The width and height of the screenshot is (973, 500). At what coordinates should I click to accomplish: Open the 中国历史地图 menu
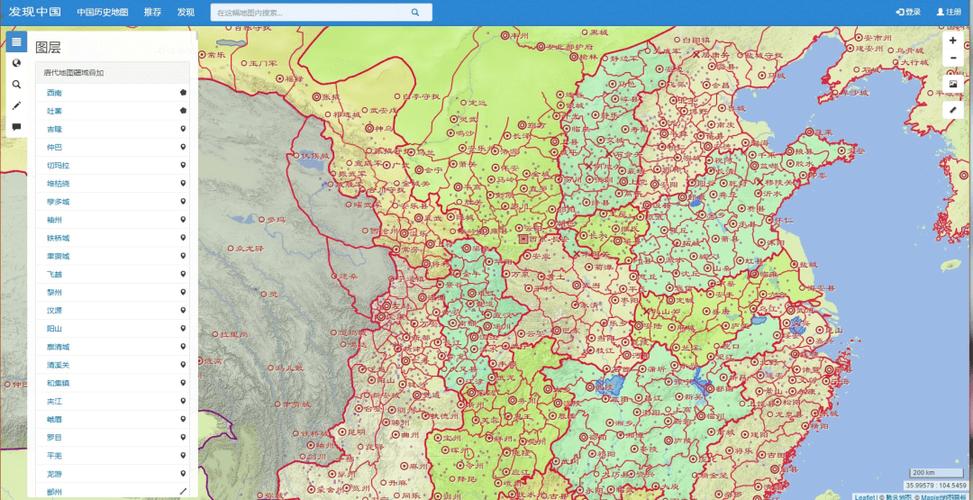[x=102, y=12]
